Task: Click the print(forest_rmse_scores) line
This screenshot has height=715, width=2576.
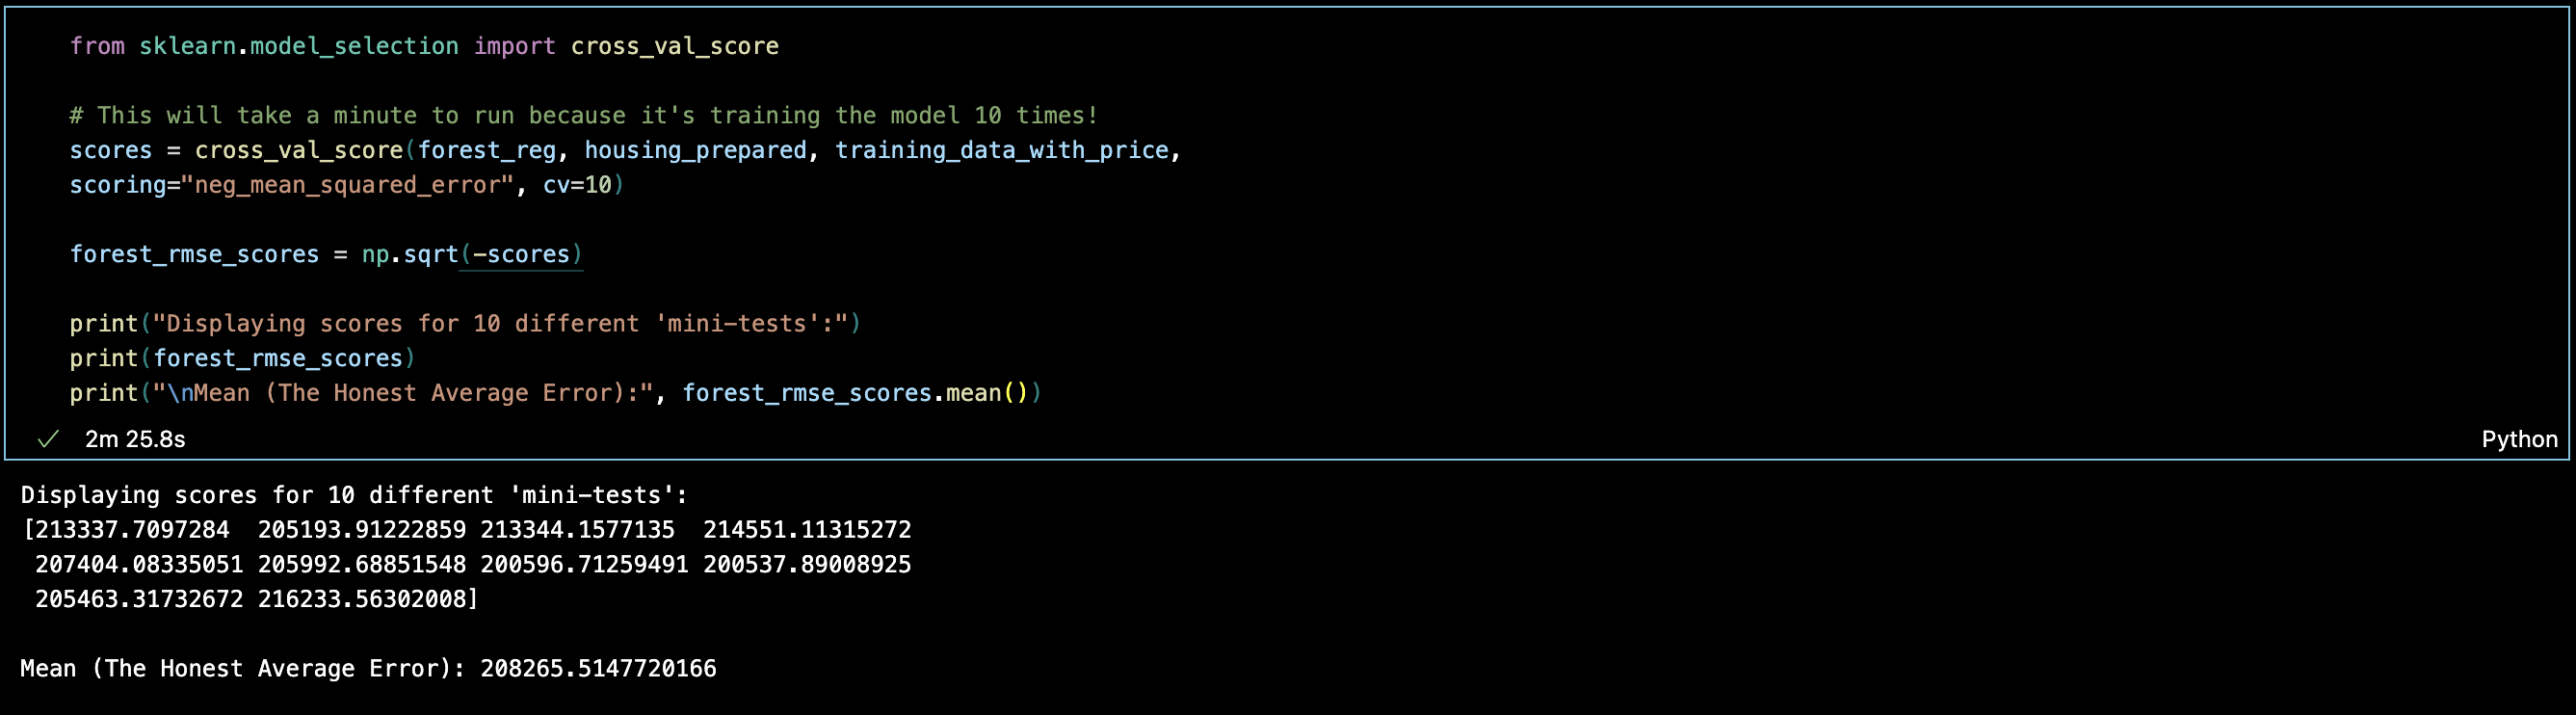Action: (241, 358)
